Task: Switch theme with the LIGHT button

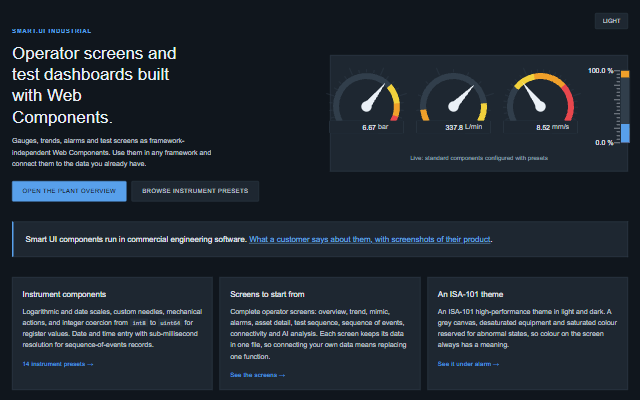Action: 611,21
